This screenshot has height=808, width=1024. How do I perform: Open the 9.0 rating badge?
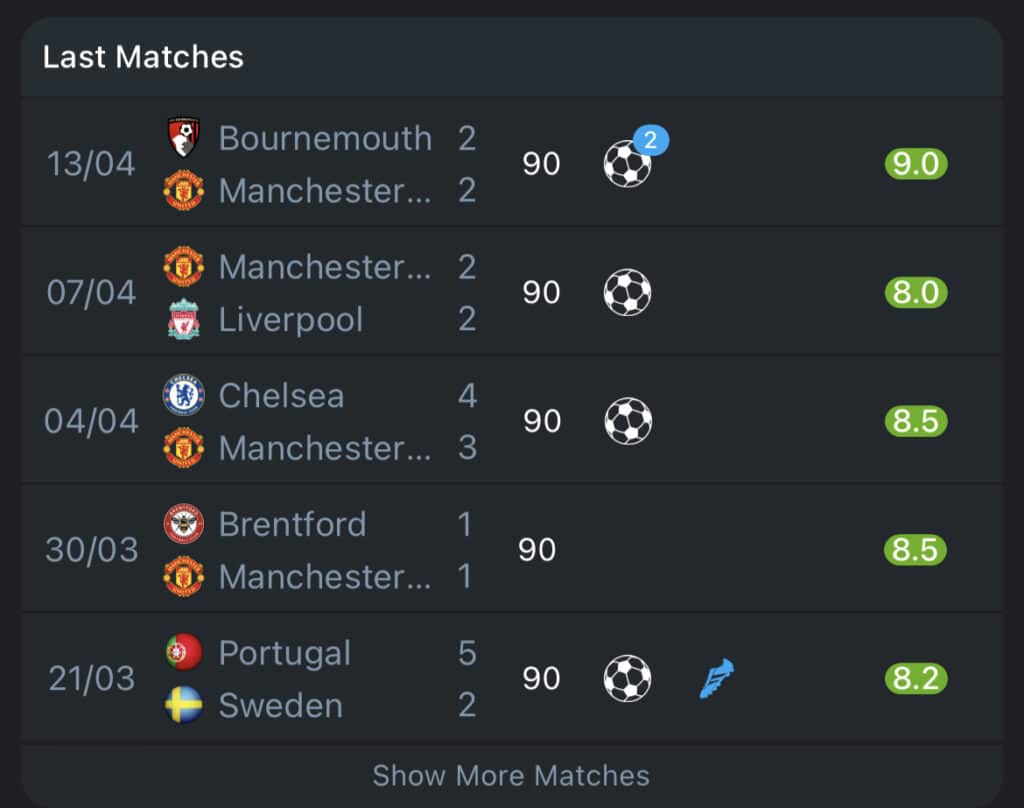point(915,164)
